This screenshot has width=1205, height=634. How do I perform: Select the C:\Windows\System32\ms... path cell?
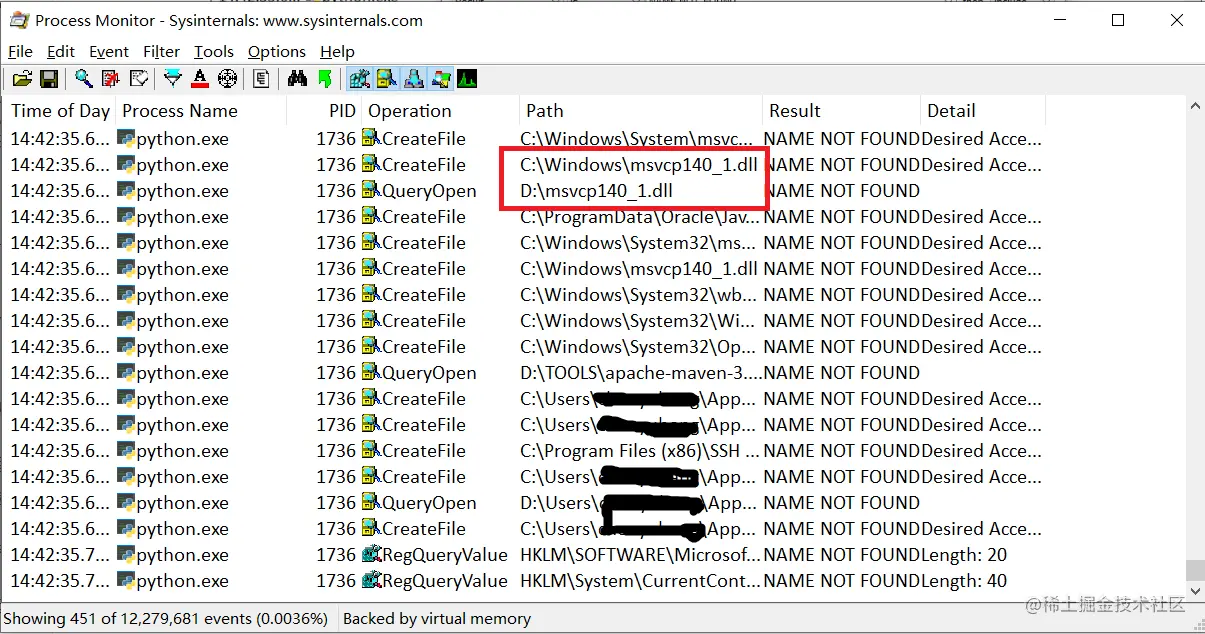[x=640, y=243]
